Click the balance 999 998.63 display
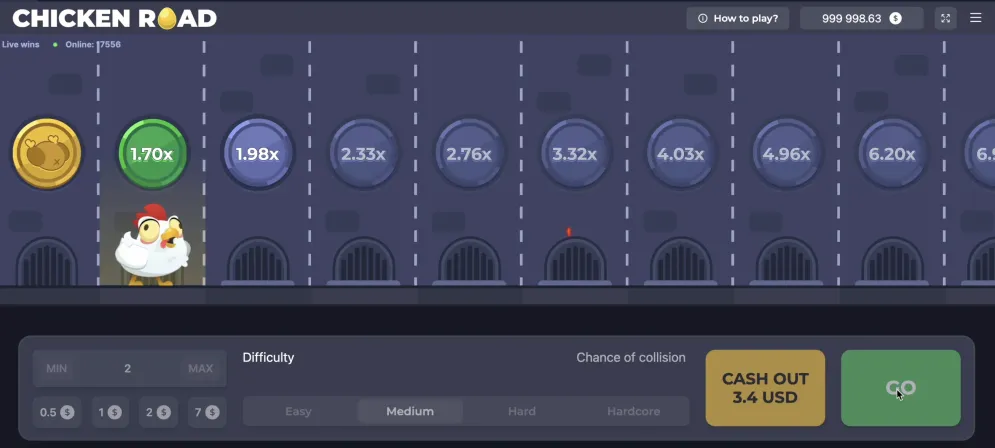Screen dimensions: 995x448 coord(861,18)
